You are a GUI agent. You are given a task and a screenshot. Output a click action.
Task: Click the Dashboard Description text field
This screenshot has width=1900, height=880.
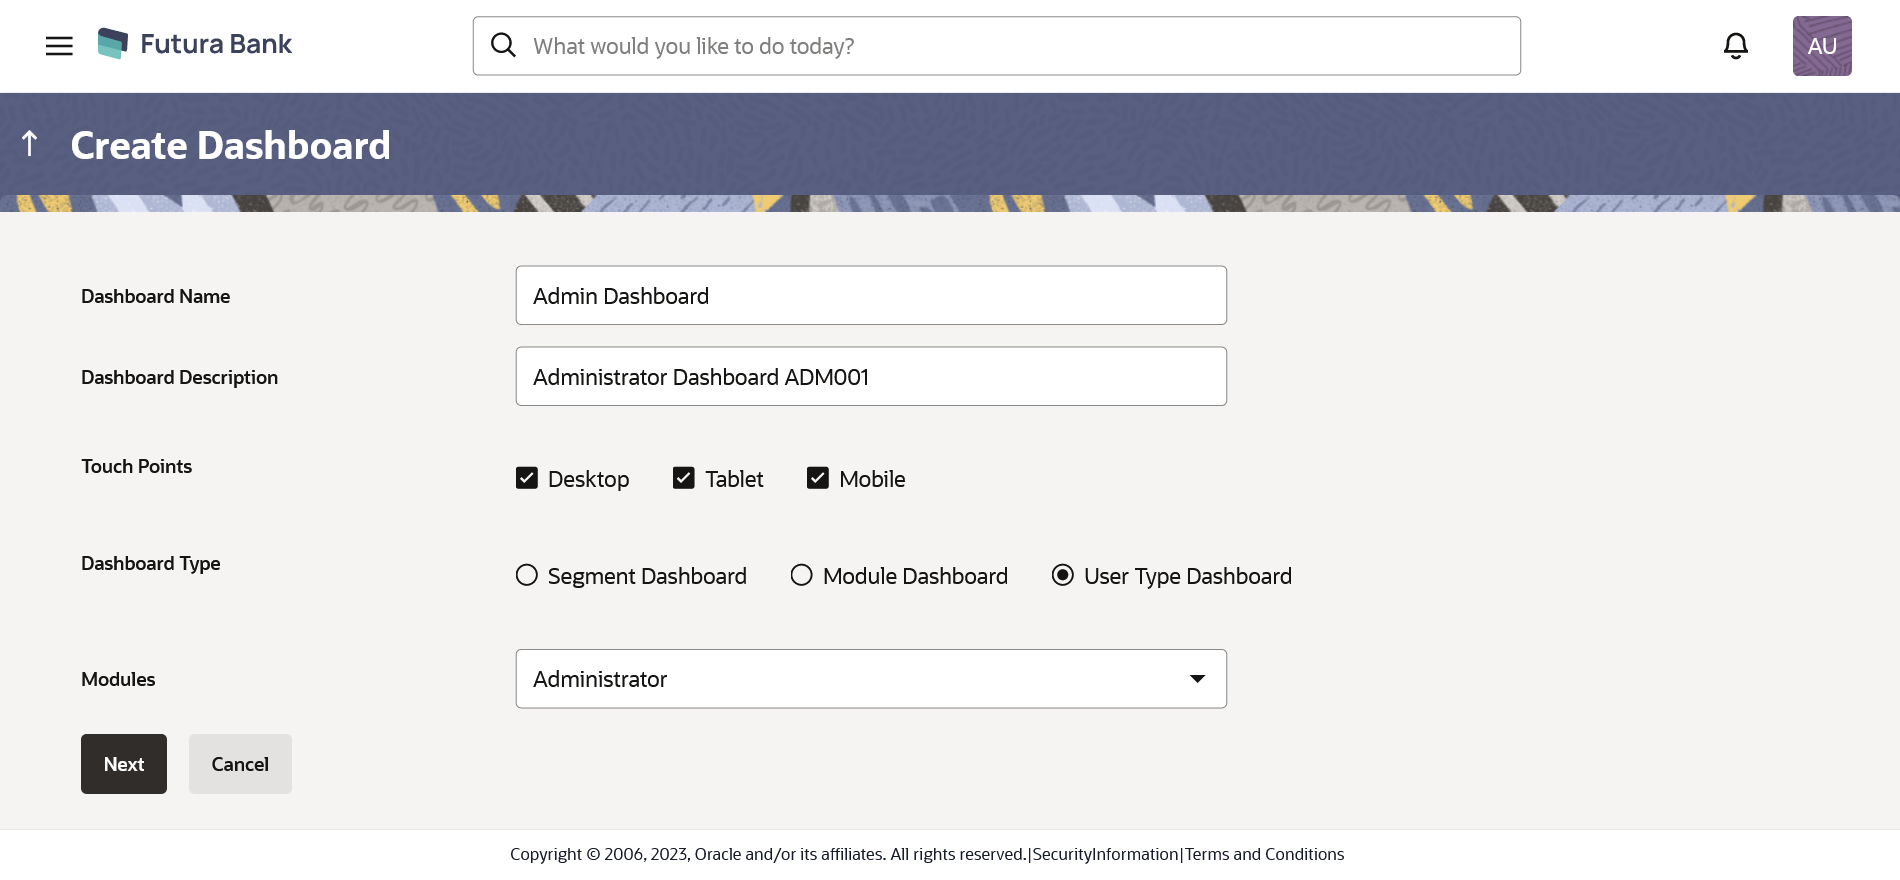pos(870,377)
